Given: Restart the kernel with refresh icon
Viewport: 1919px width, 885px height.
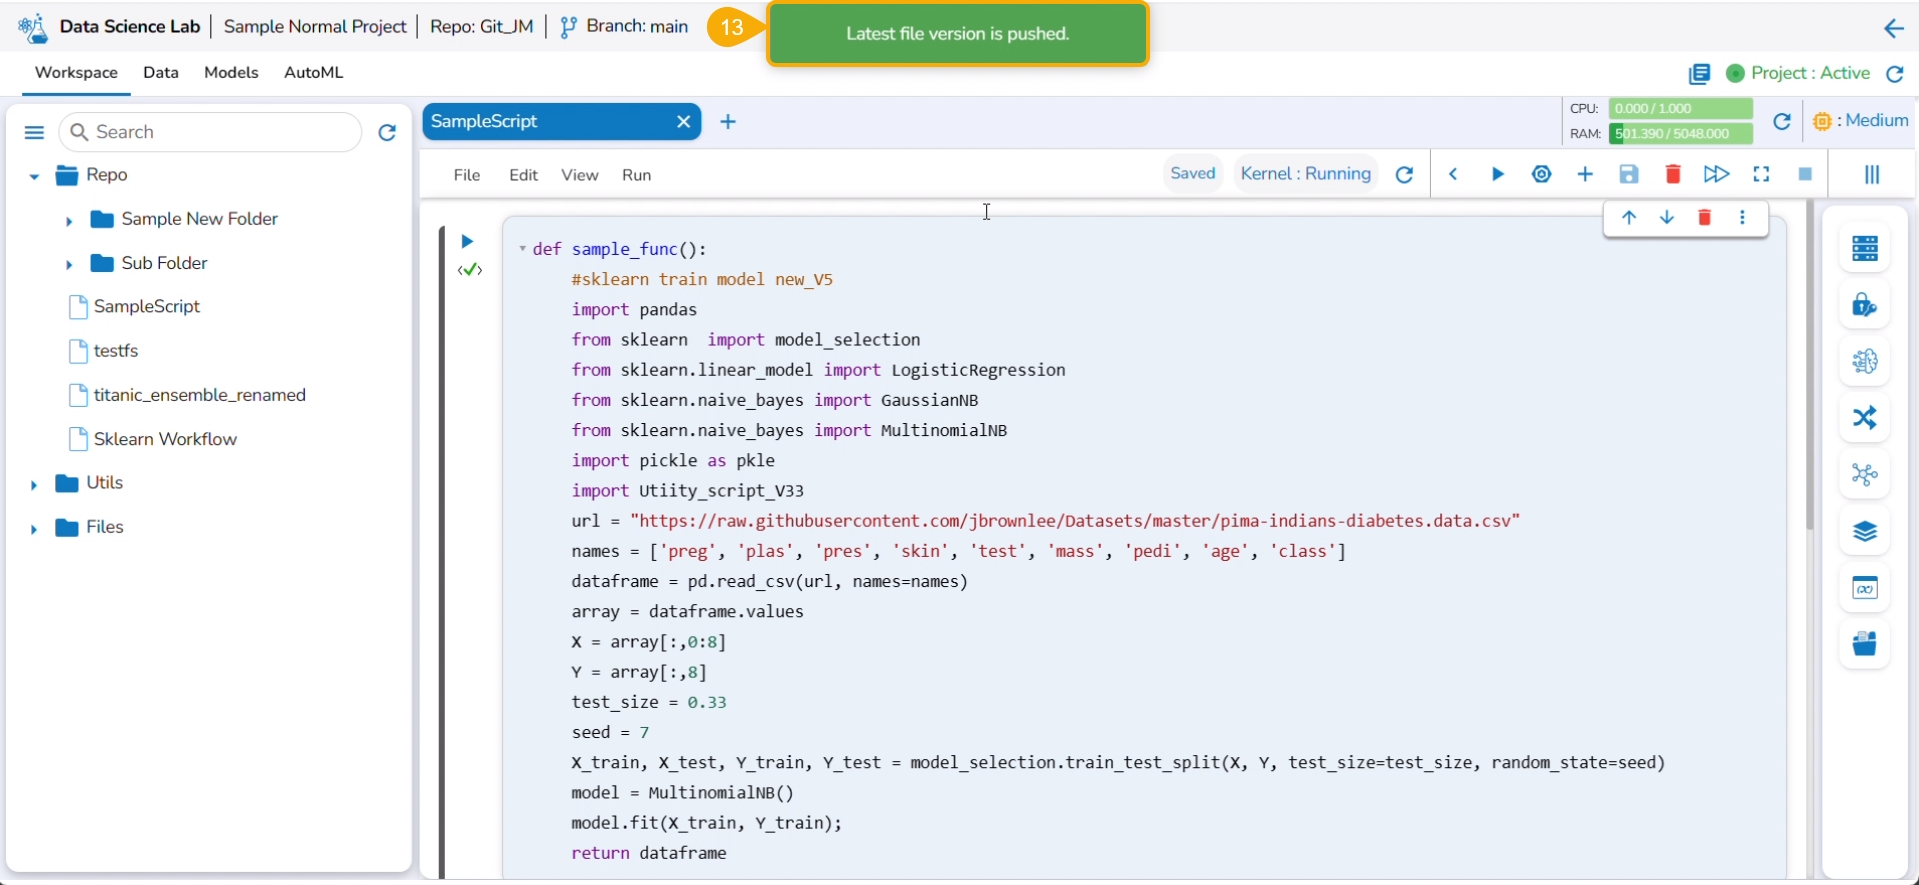Looking at the screenshot, I should 1404,175.
